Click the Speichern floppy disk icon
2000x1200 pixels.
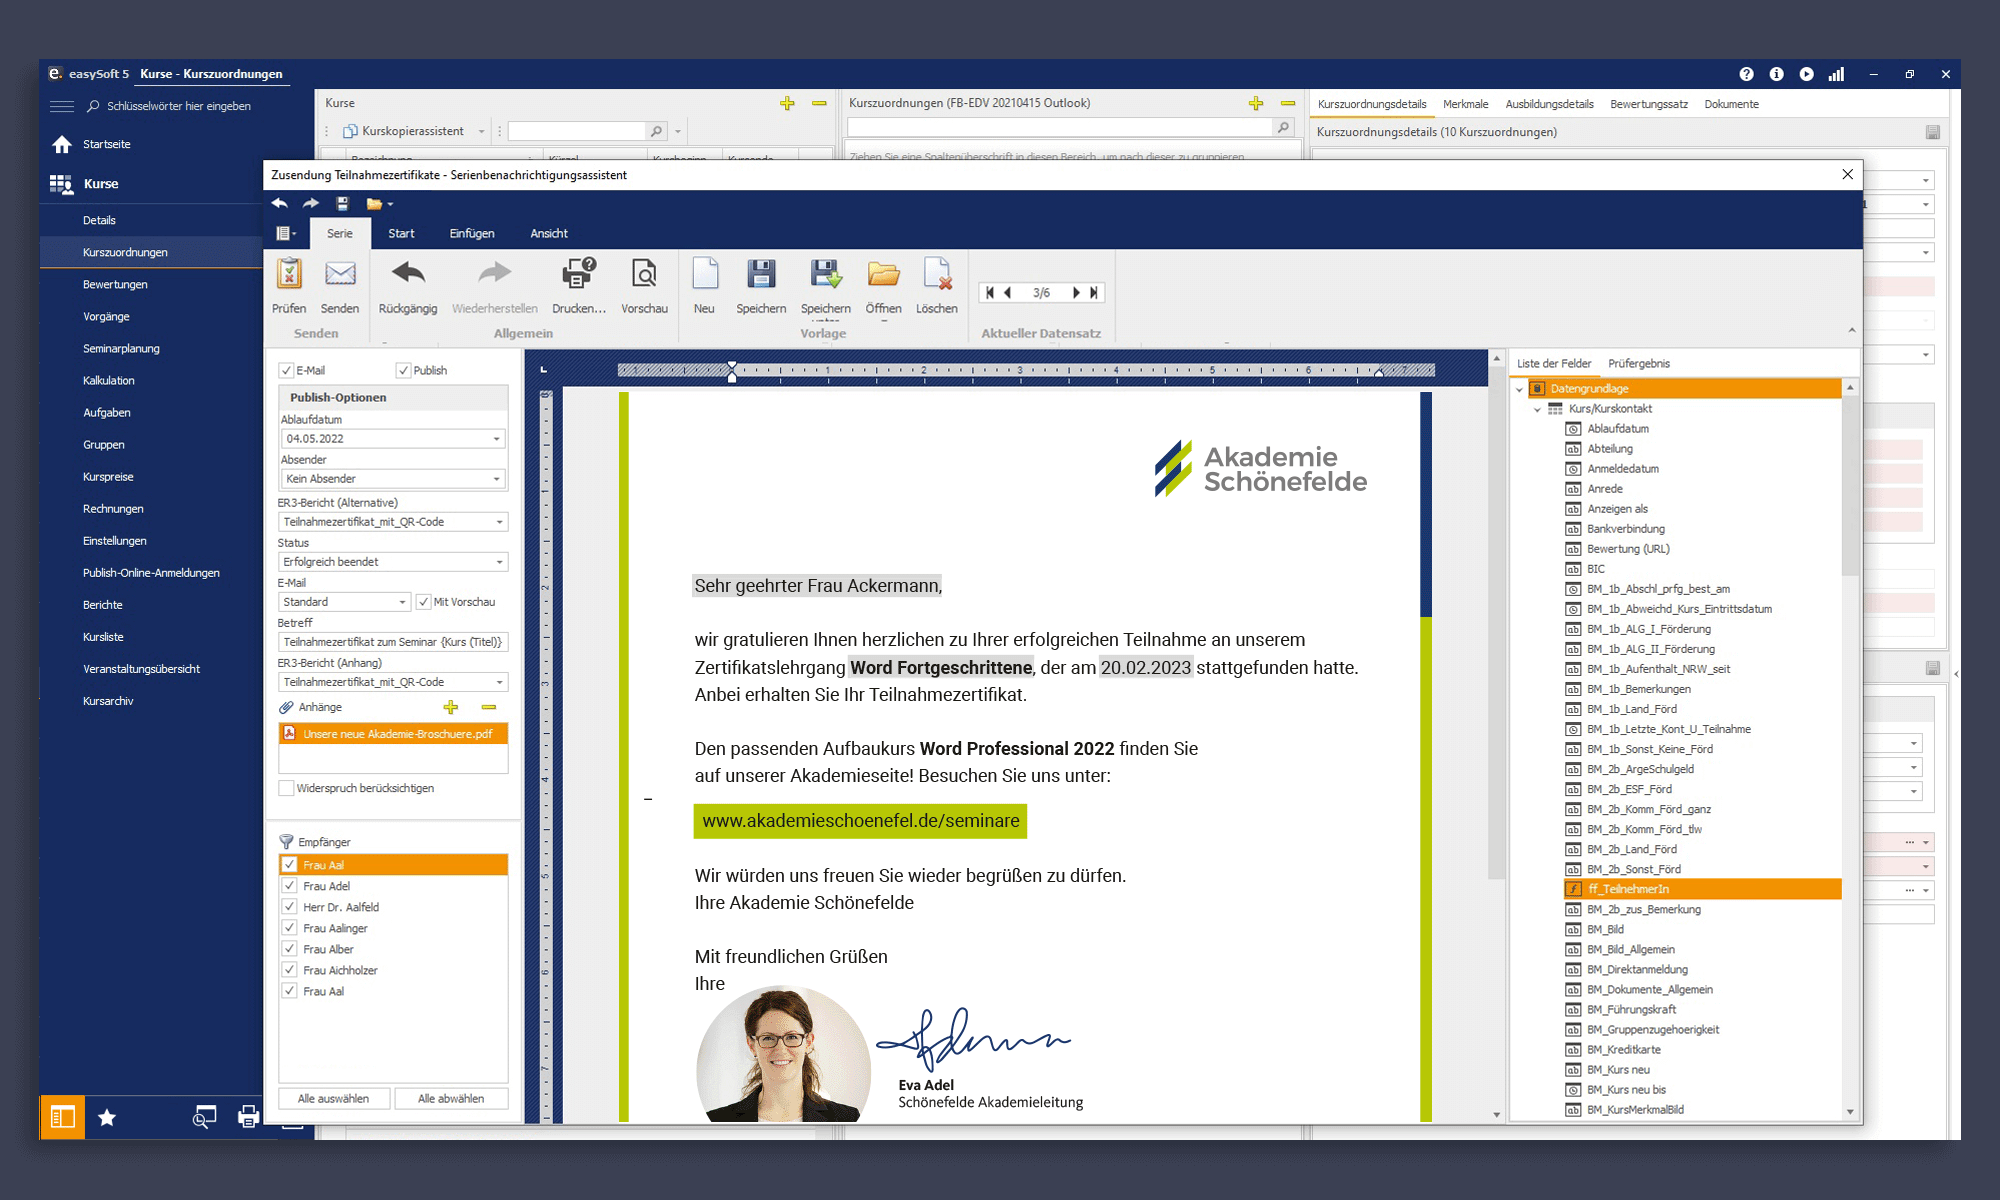(761, 273)
